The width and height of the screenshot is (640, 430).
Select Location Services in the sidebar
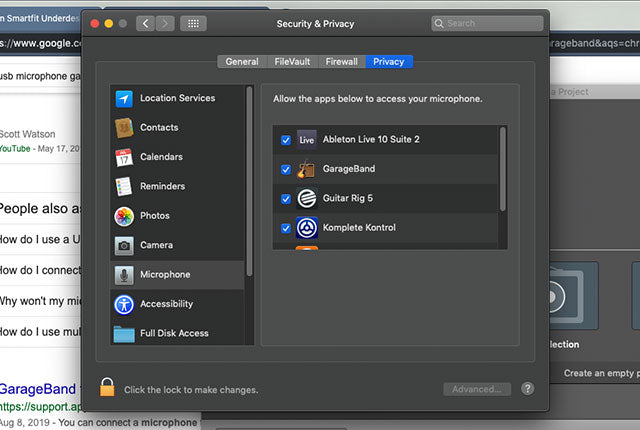(x=176, y=98)
